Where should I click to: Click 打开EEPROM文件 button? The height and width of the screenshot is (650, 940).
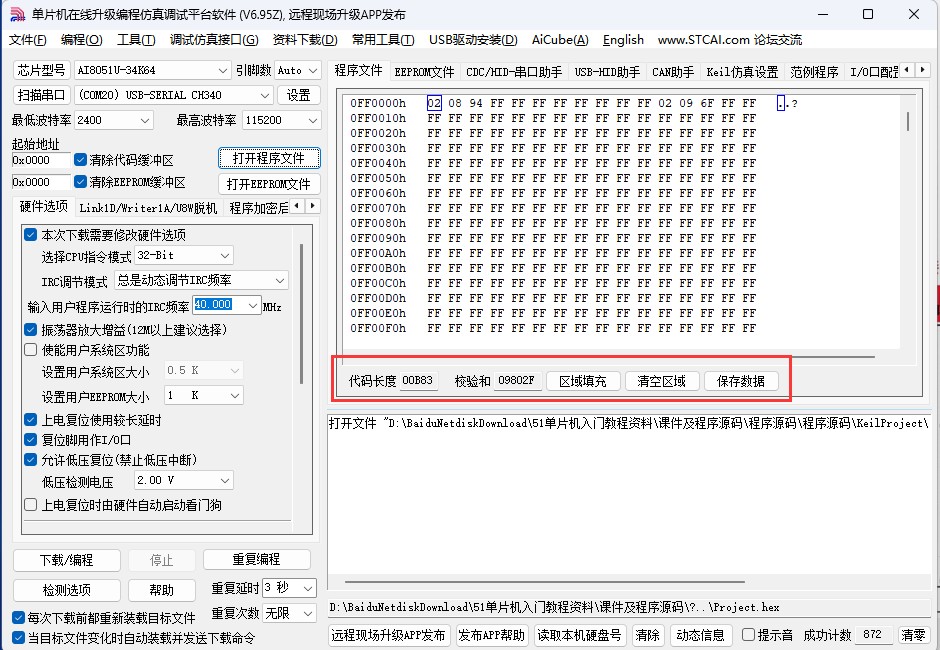(x=269, y=184)
